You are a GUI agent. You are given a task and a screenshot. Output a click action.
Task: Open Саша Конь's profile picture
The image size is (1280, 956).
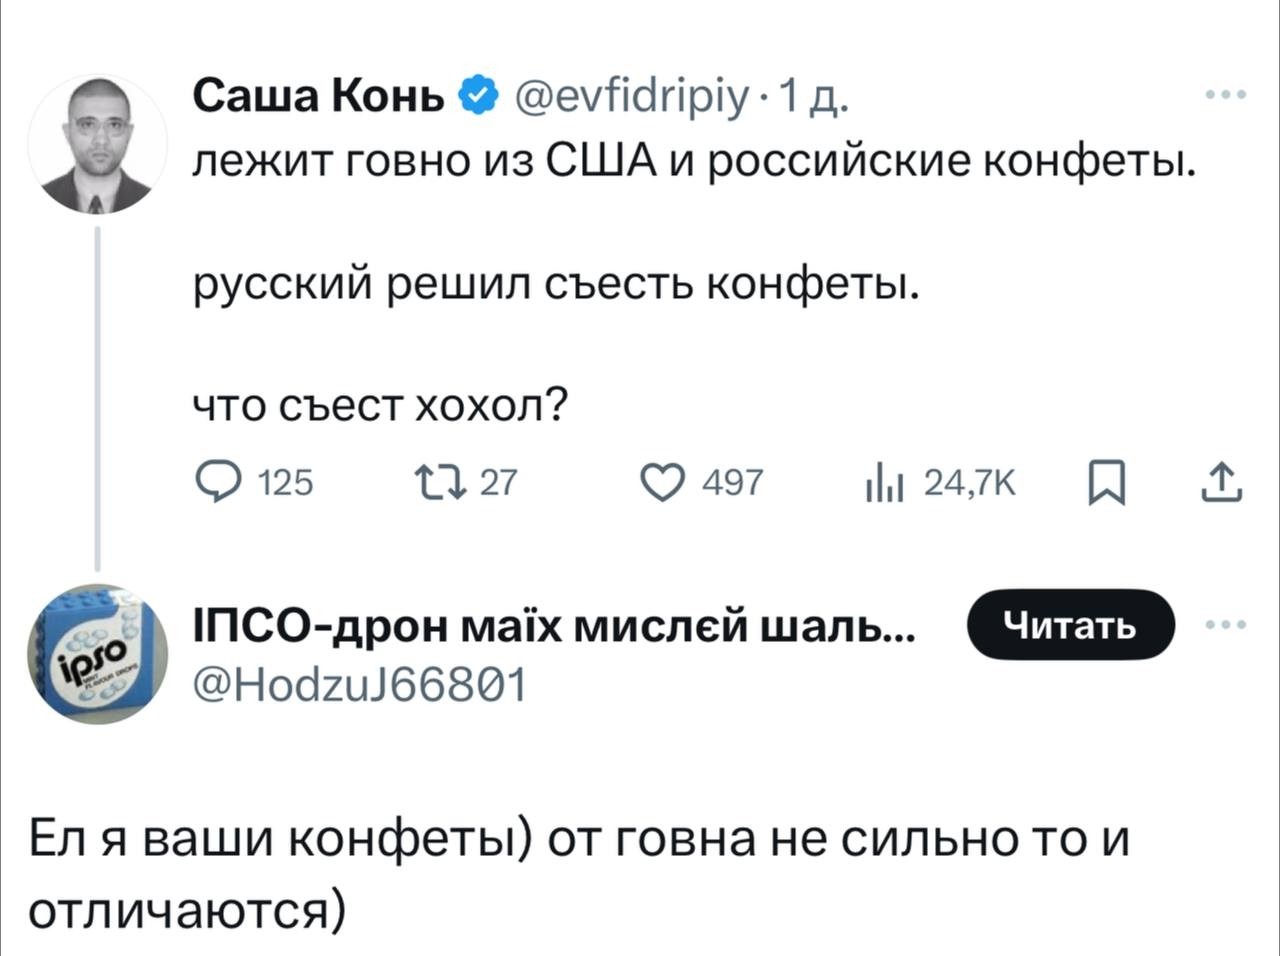coord(97,143)
